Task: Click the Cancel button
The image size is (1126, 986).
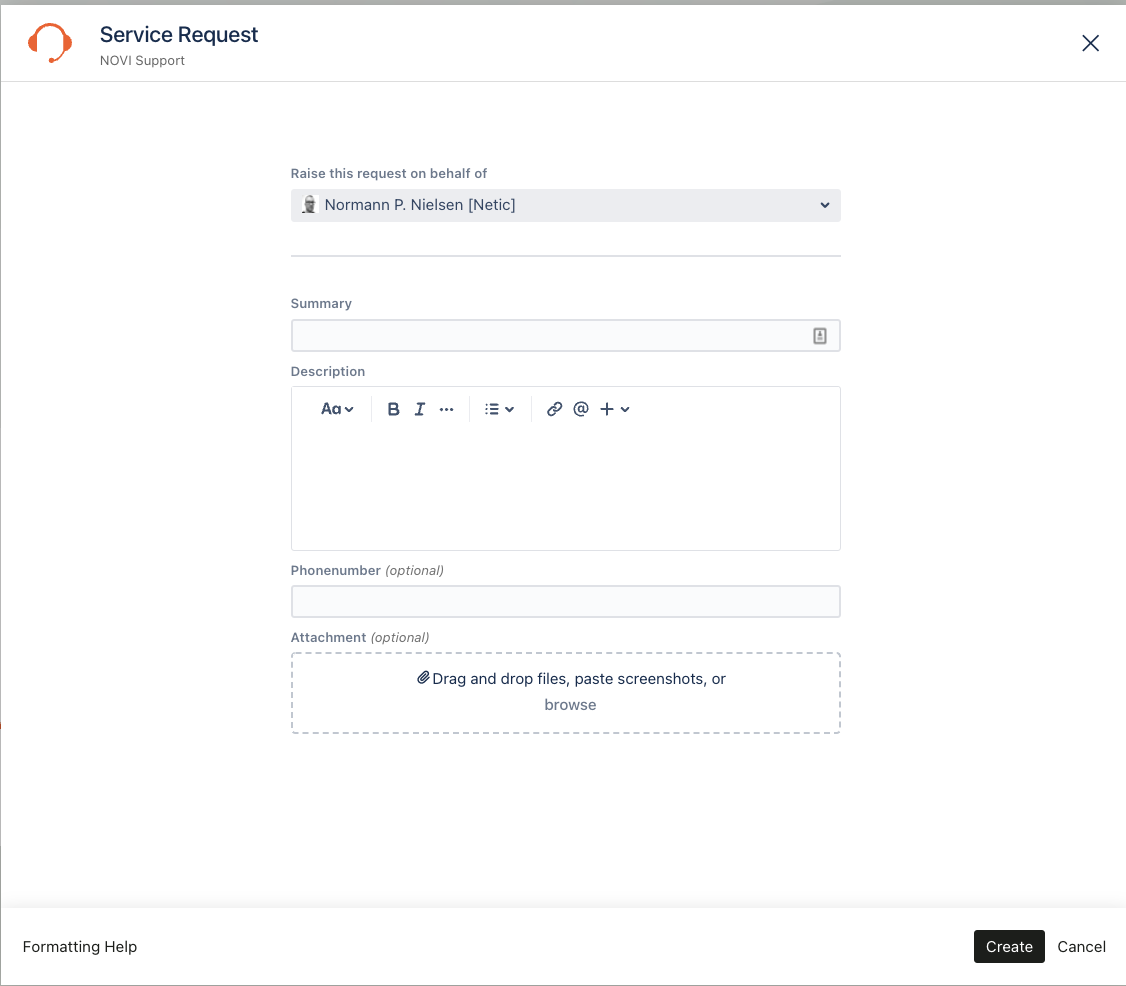Action: [1081, 947]
